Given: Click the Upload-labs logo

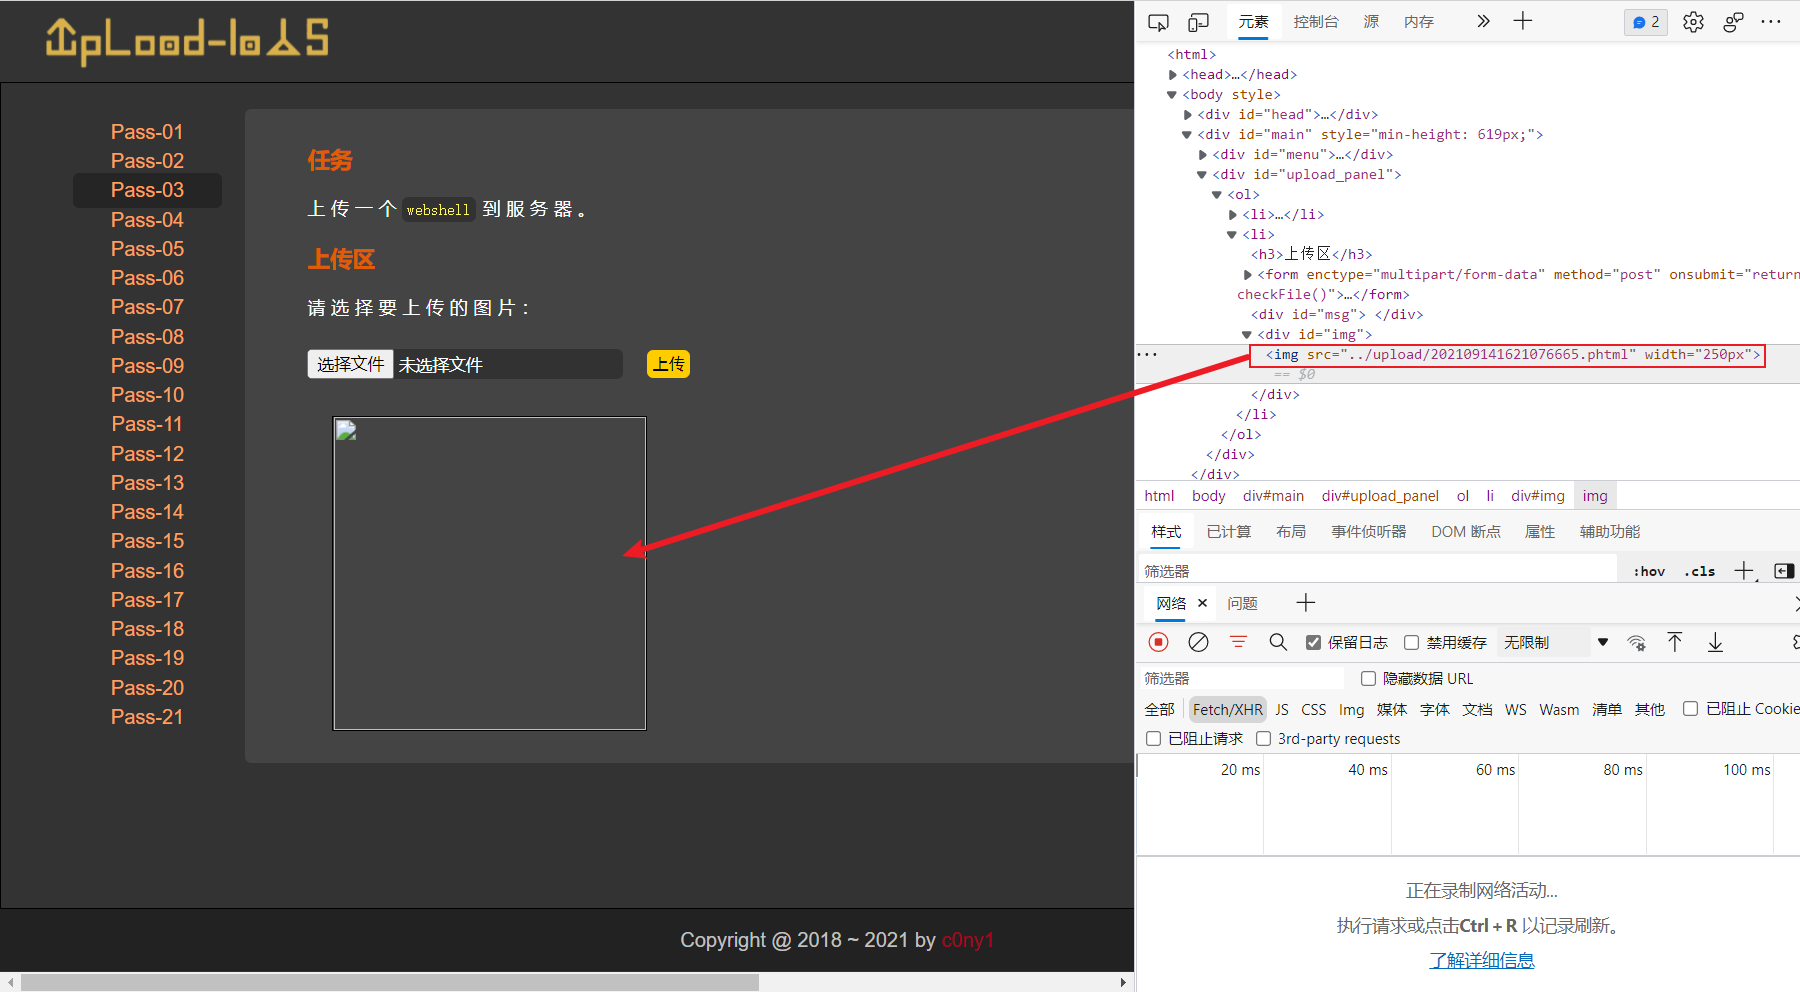Looking at the screenshot, I should (x=186, y=41).
